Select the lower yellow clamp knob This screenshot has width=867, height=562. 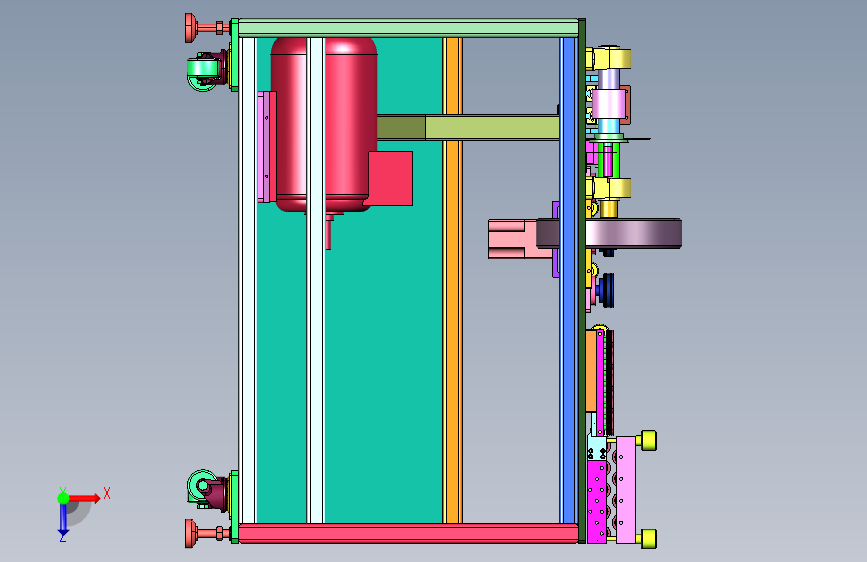[x=648, y=539]
